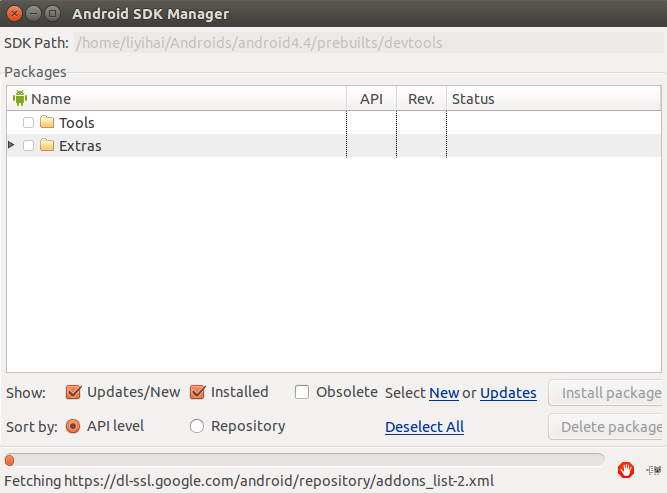
Task: Click the Name column header
Action: 177,99
